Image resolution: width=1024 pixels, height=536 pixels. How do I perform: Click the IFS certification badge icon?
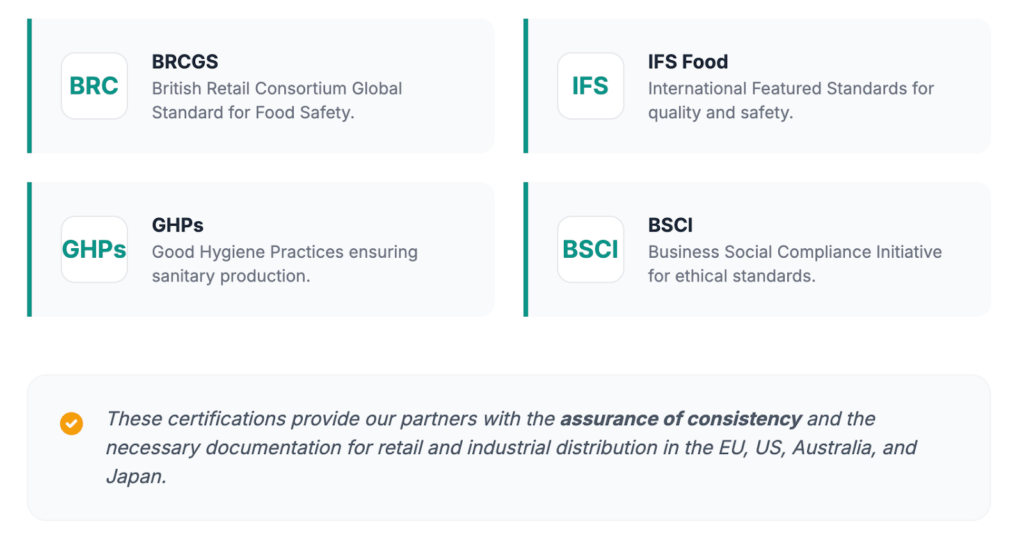pyautogui.click(x=590, y=86)
